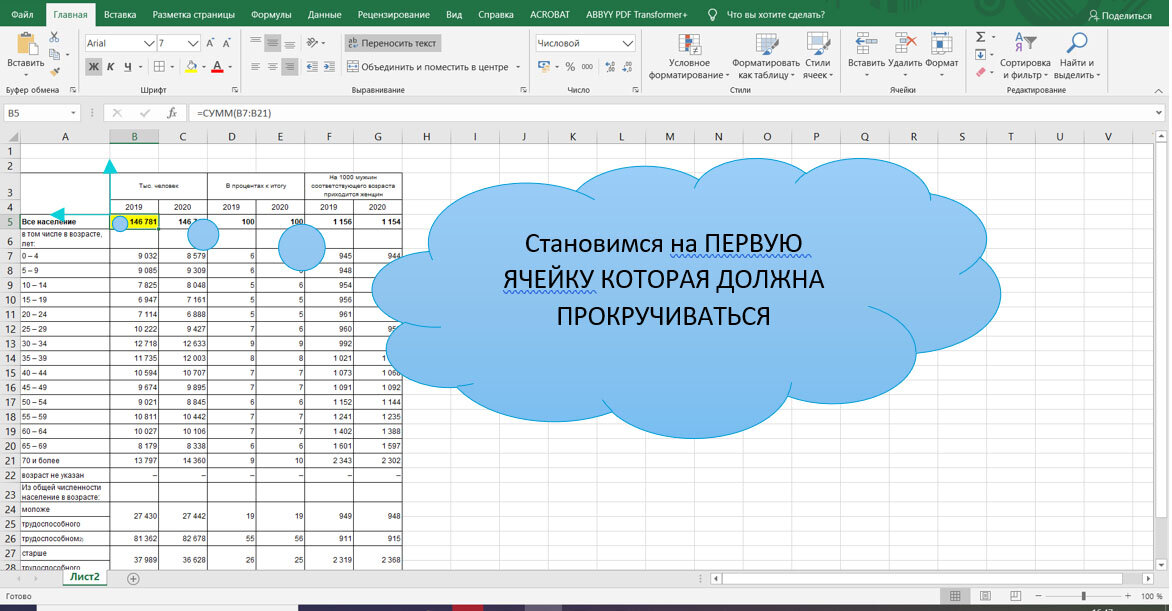
Task: Switch to Page Break preview
Action: (1015, 596)
